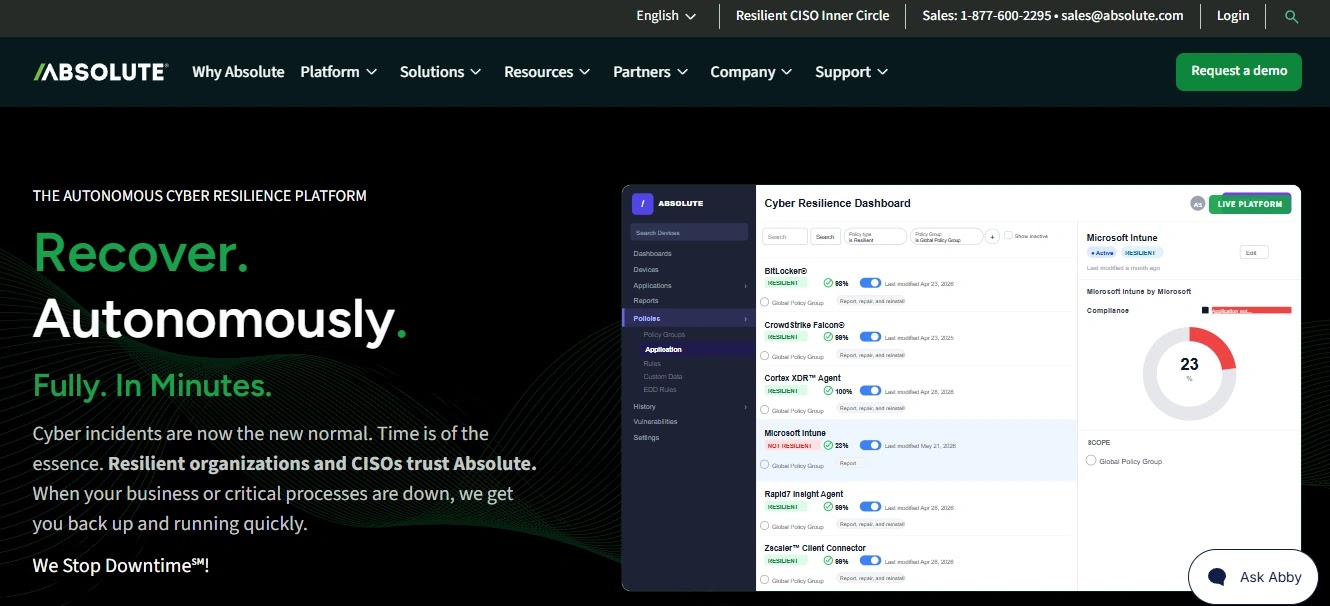The image size is (1330, 606).
Task: Click the AS user avatar in dashboard
Action: (x=1197, y=204)
